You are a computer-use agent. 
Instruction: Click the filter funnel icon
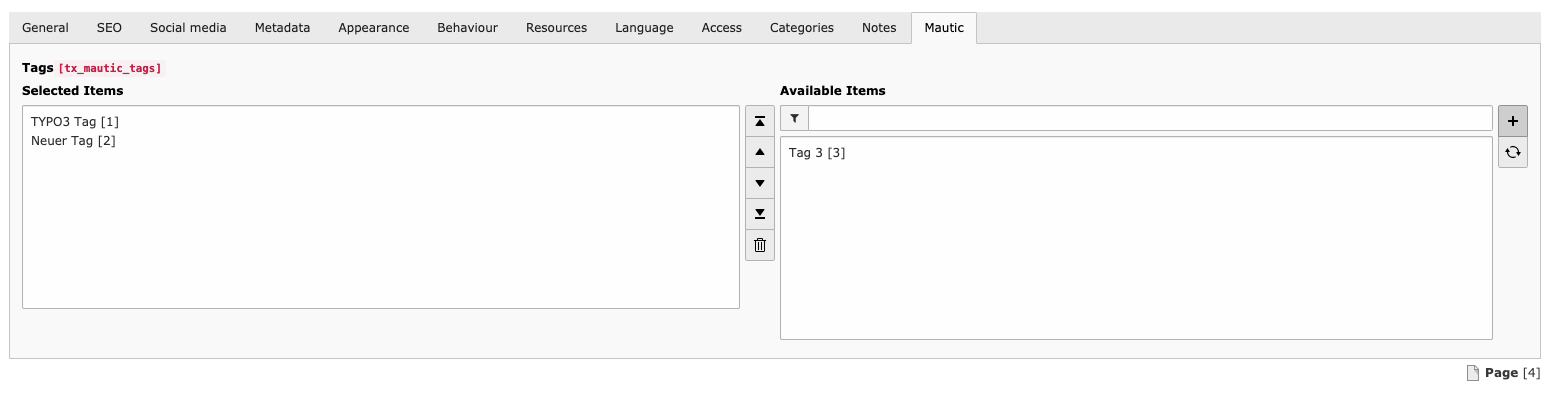pos(794,118)
